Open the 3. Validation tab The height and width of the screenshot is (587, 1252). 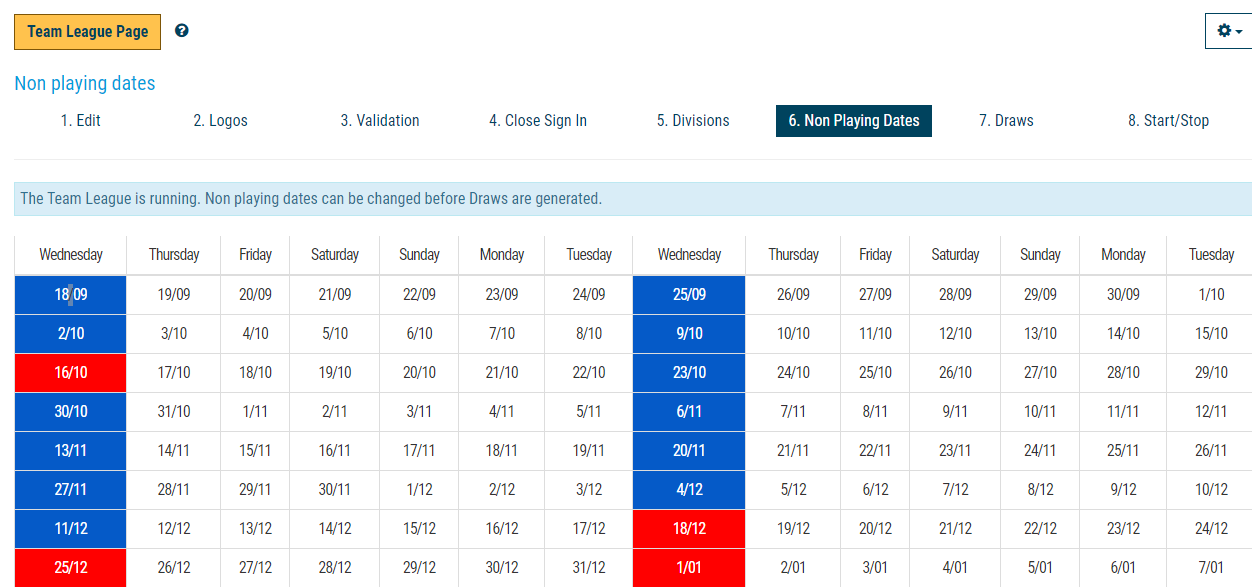(380, 121)
